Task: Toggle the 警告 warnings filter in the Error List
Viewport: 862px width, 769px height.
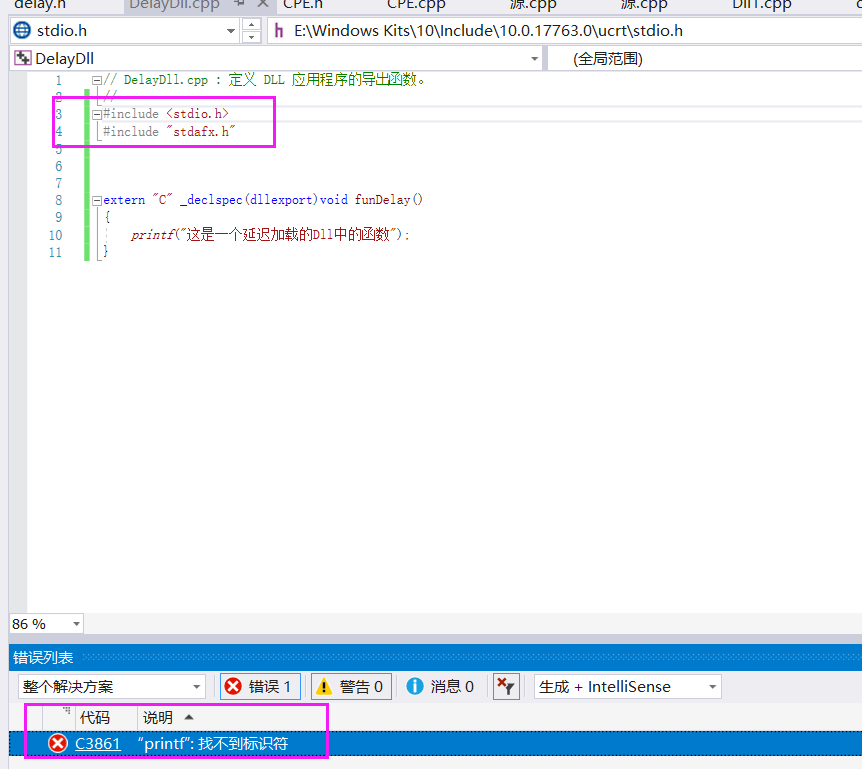Action: (350, 686)
